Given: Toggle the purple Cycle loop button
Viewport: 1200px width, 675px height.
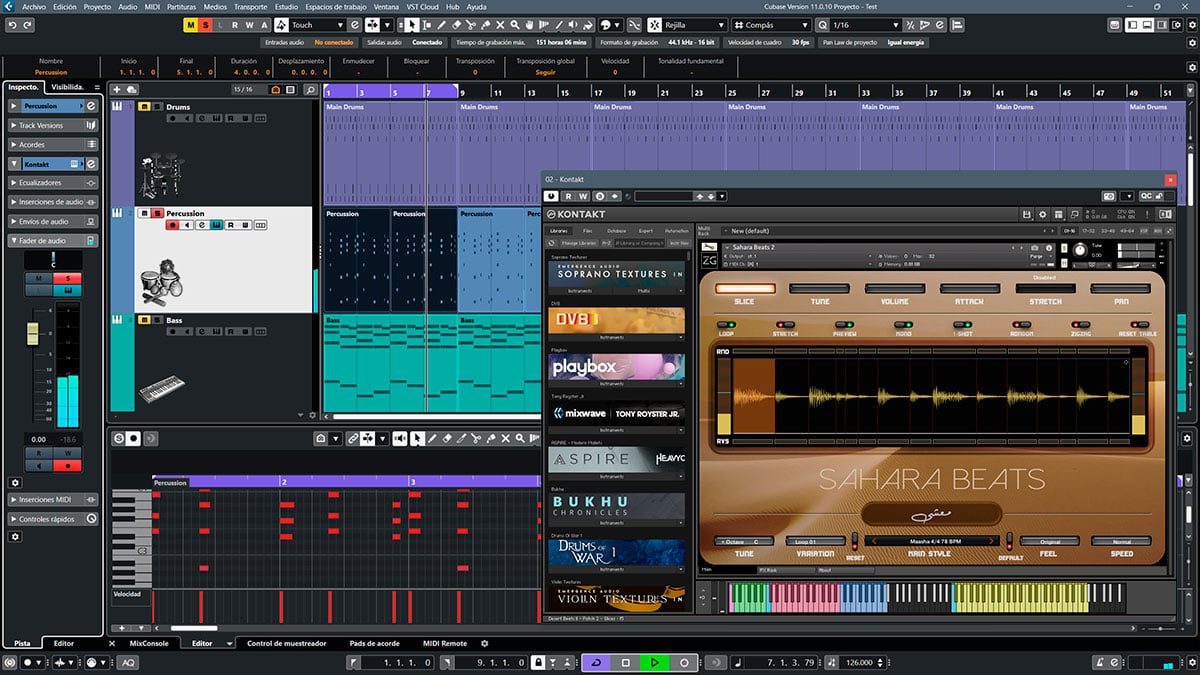Looking at the screenshot, I should point(596,662).
